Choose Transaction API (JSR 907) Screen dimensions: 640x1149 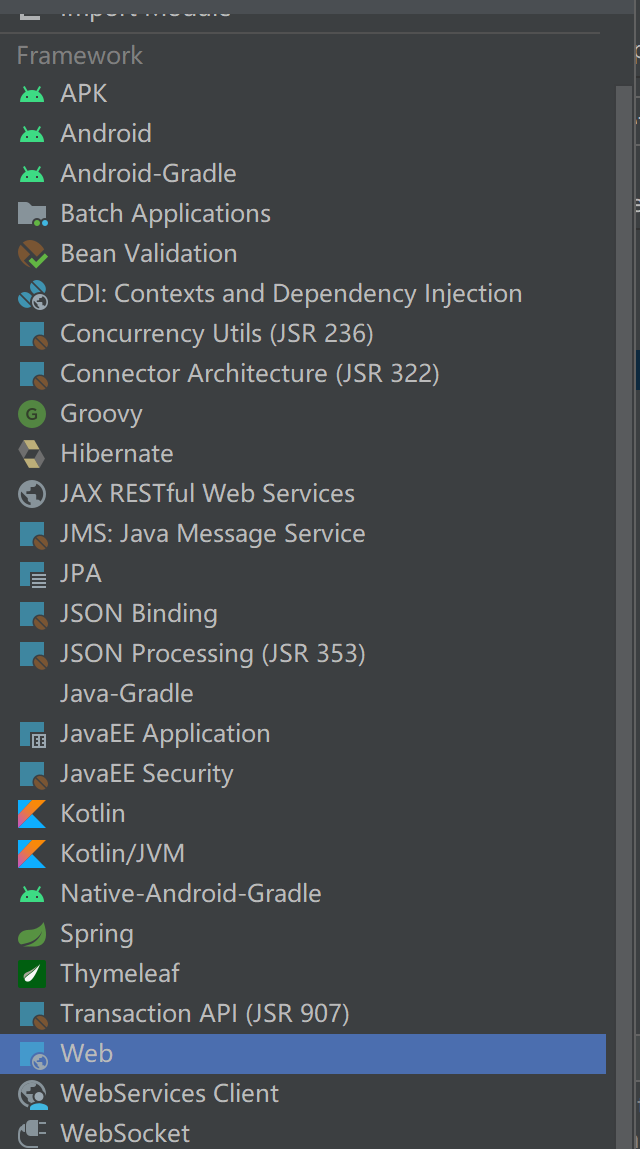point(303,1014)
